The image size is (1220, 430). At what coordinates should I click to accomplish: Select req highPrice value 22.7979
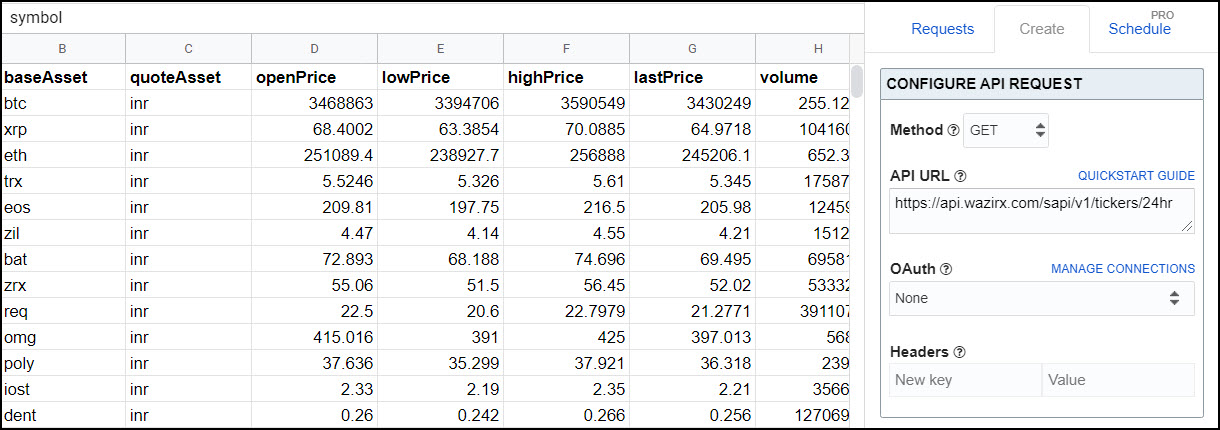[566, 311]
